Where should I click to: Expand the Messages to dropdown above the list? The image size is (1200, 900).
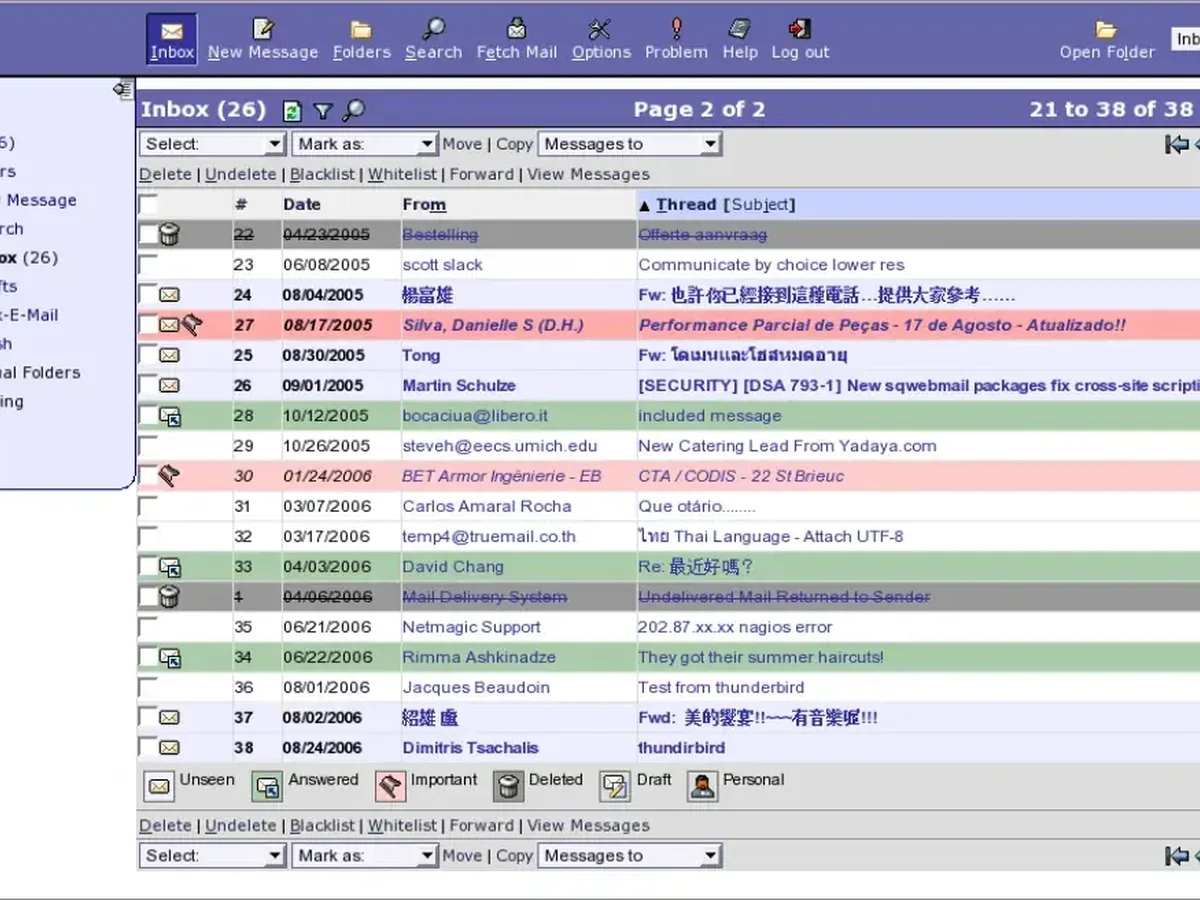pyautogui.click(x=630, y=144)
